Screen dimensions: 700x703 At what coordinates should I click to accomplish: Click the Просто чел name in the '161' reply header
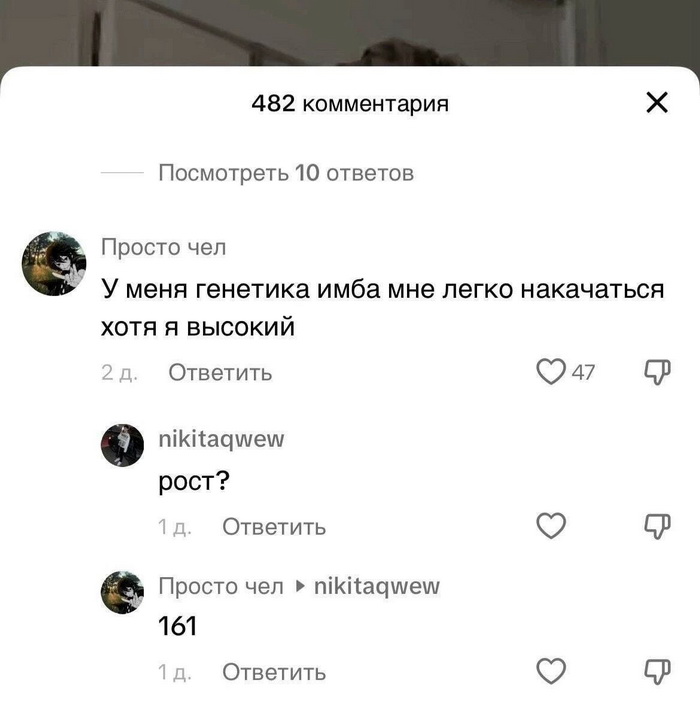click(x=221, y=586)
